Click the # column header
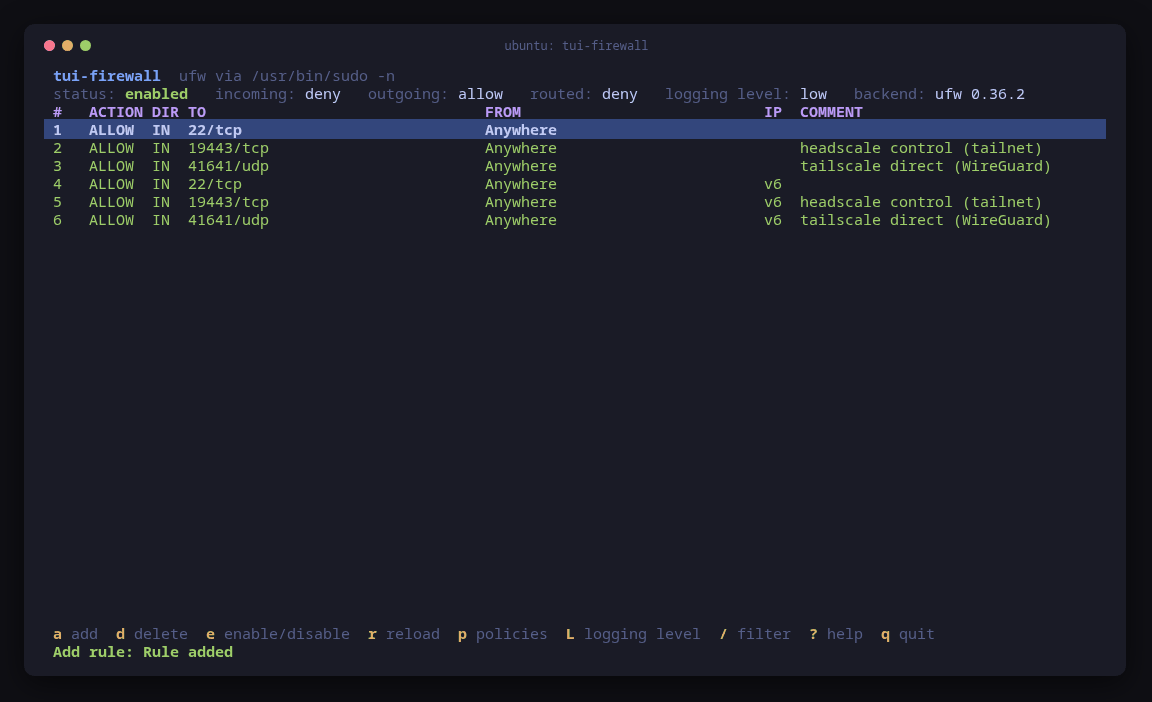1152x702 pixels. point(57,112)
